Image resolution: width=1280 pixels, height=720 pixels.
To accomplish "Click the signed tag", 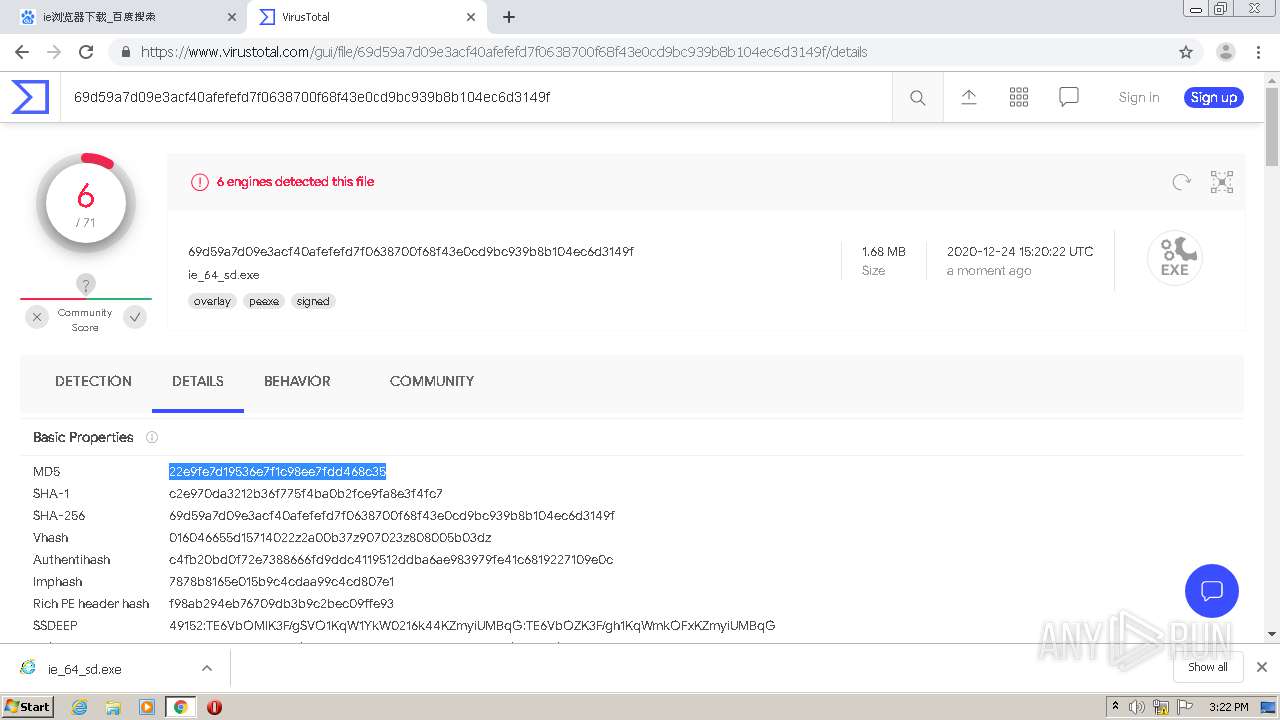I will [x=313, y=301].
